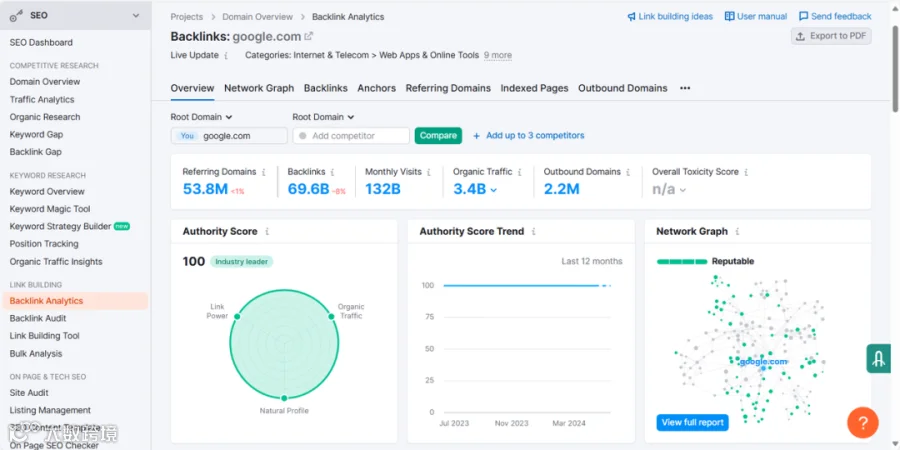Open Position Tracking in sidebar

coord(44,244)
